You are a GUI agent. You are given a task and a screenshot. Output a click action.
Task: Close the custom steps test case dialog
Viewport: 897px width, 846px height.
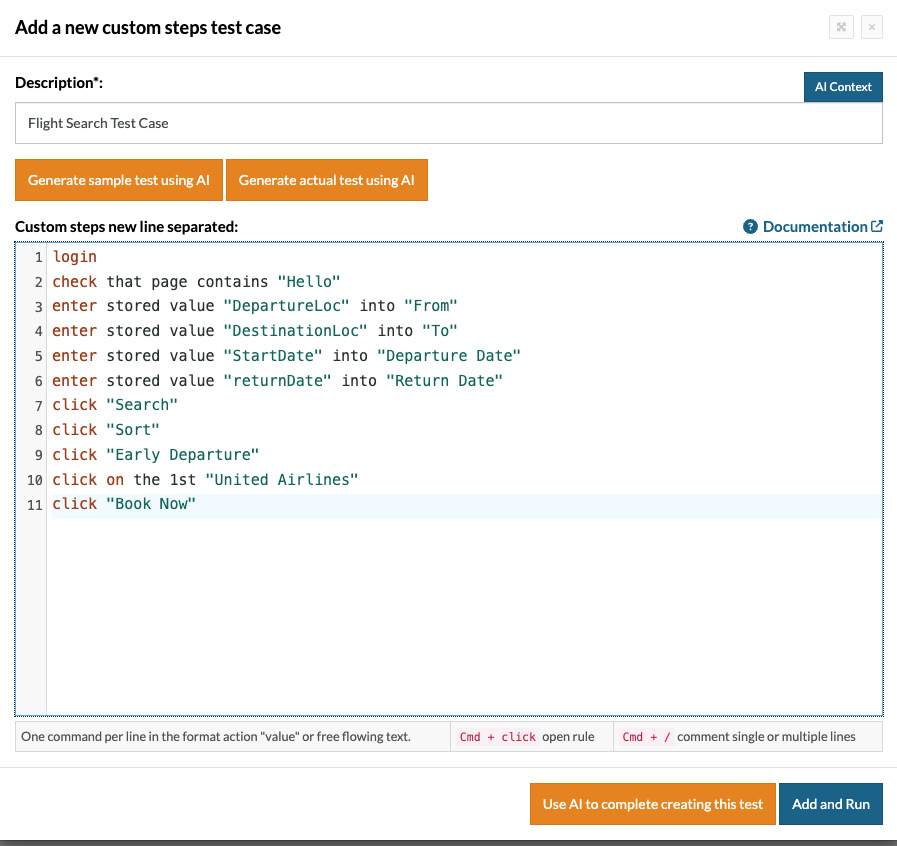point(872,28)
